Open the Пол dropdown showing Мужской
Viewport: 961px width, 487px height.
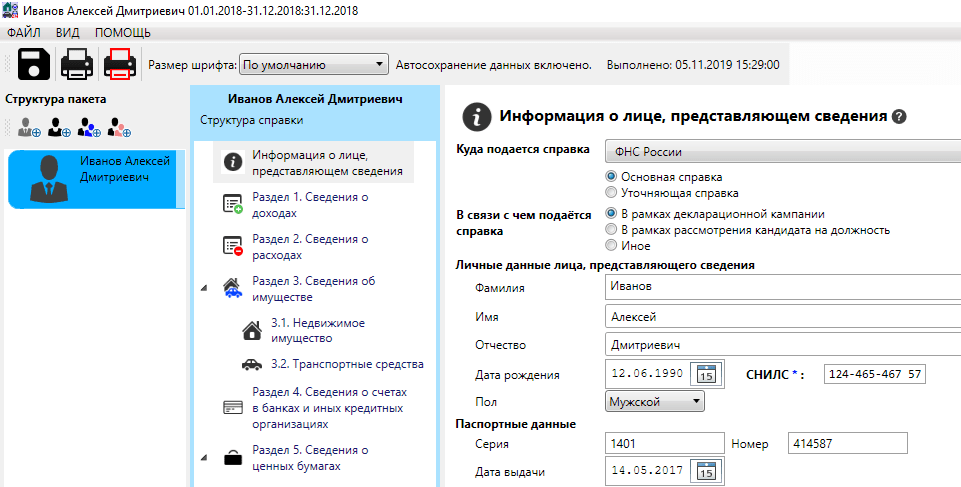click(655, 402)
